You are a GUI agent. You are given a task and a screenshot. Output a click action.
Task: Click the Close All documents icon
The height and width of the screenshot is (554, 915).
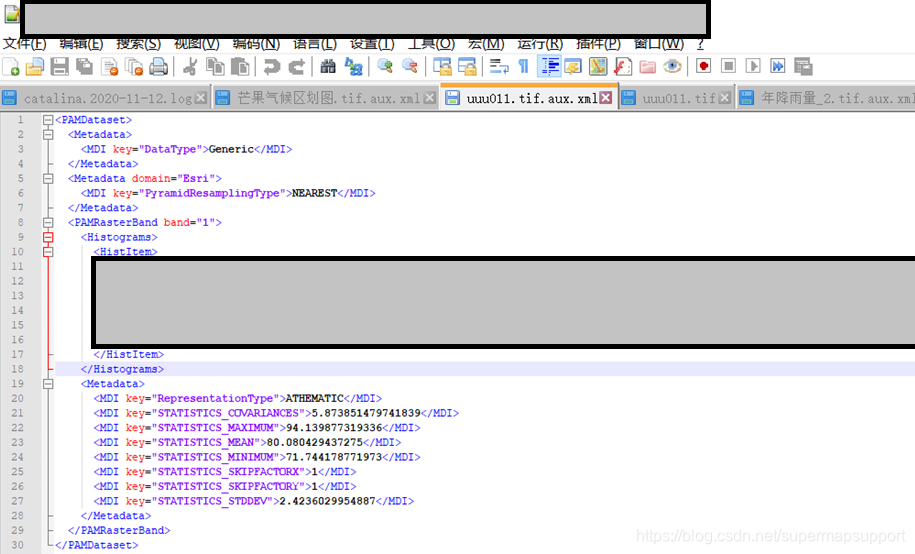pos(134,67)
